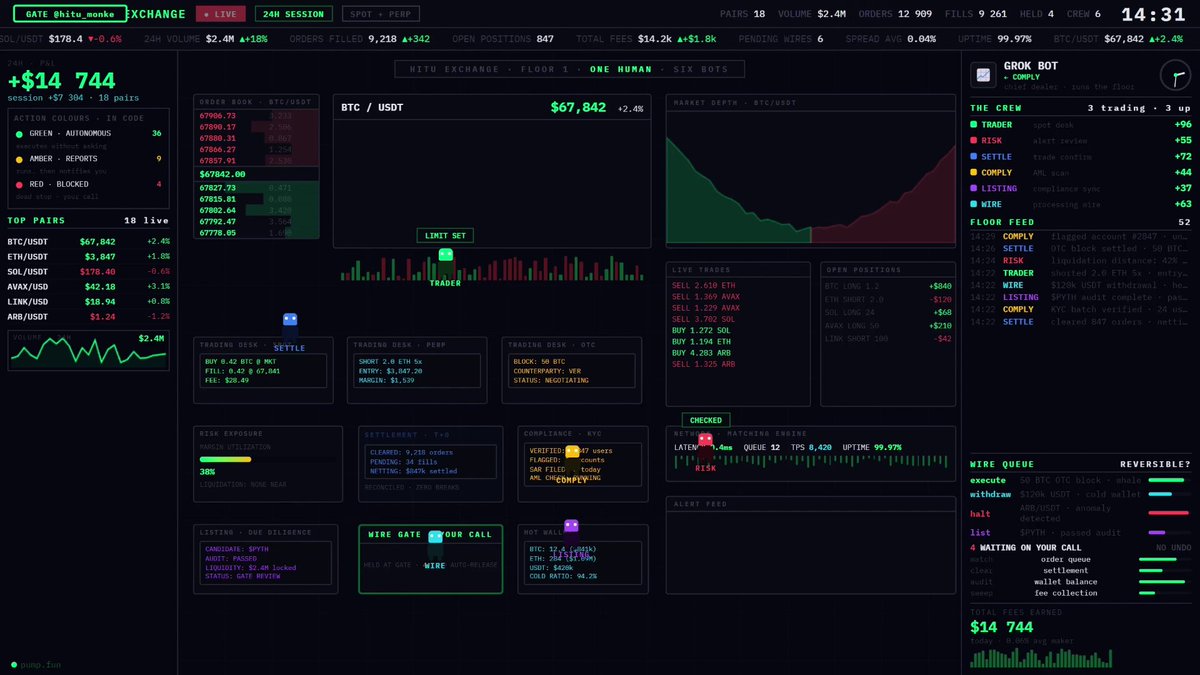Select SOL/USDT in the Top Pairs list
This screenshot has width=1200, height=675.
click(89, 271)
